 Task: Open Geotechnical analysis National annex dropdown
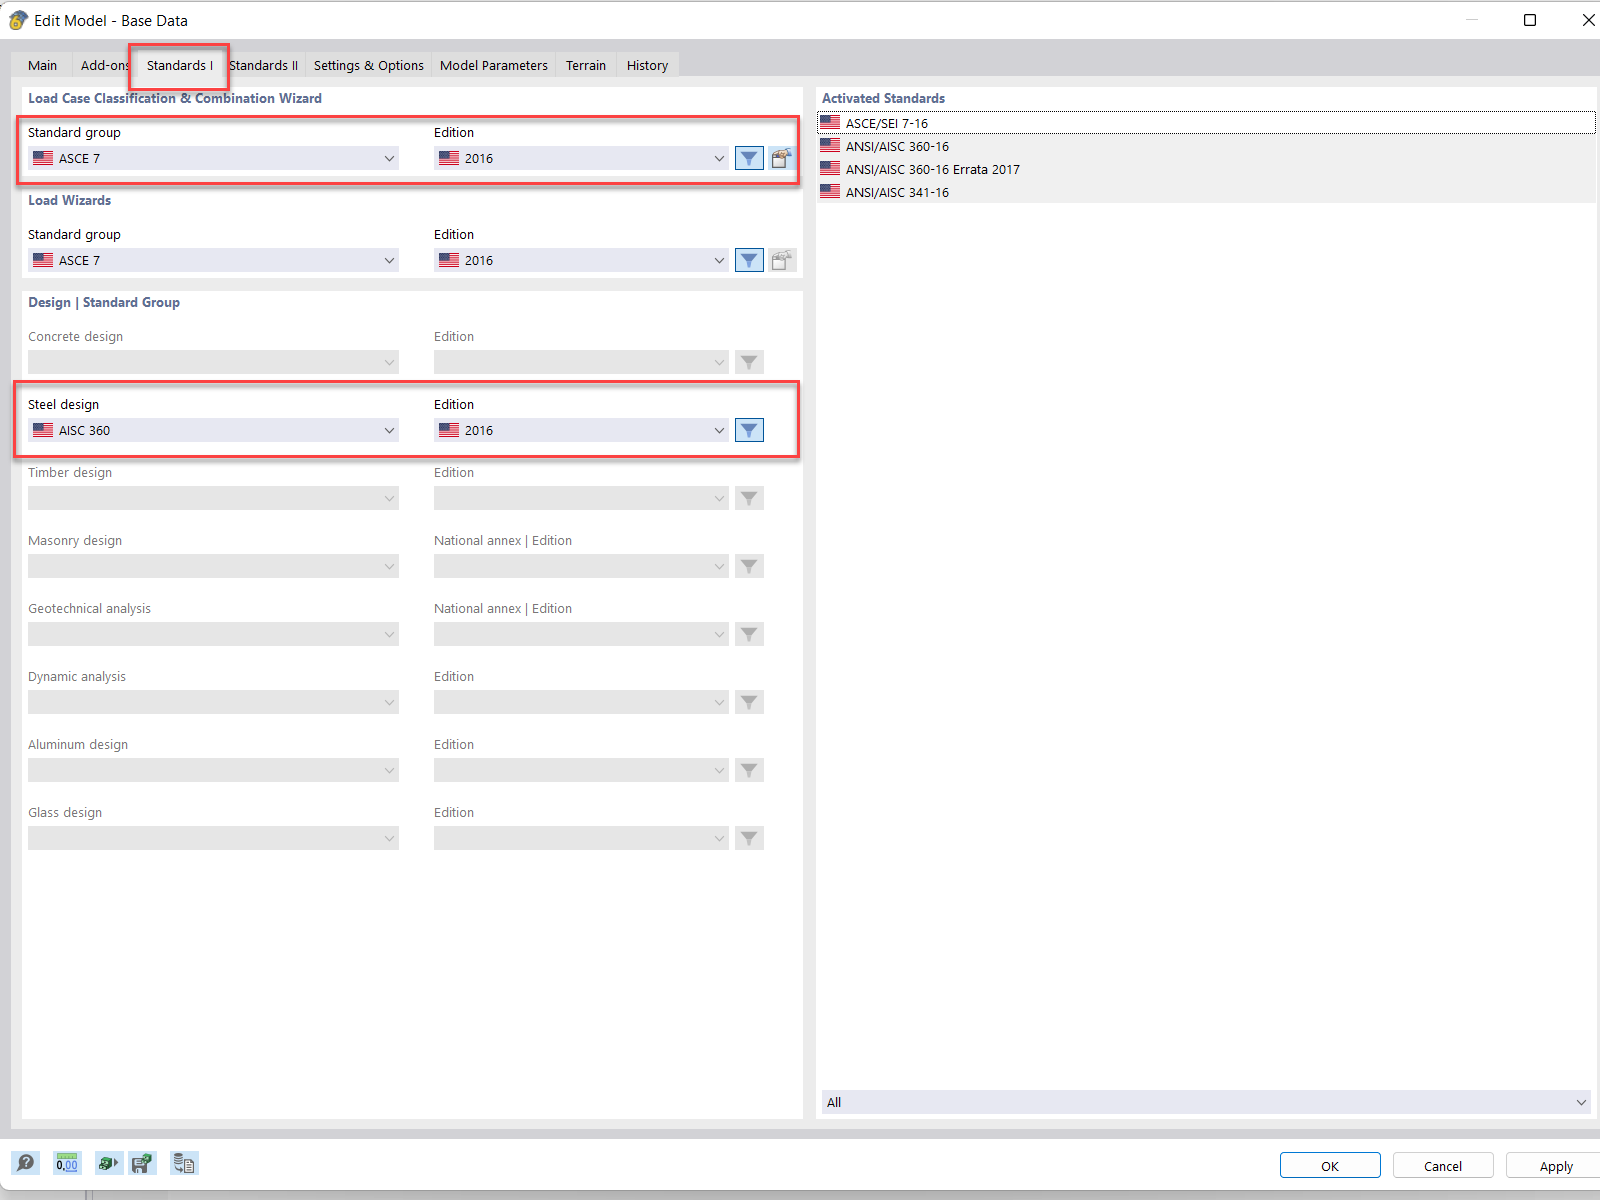581,634
